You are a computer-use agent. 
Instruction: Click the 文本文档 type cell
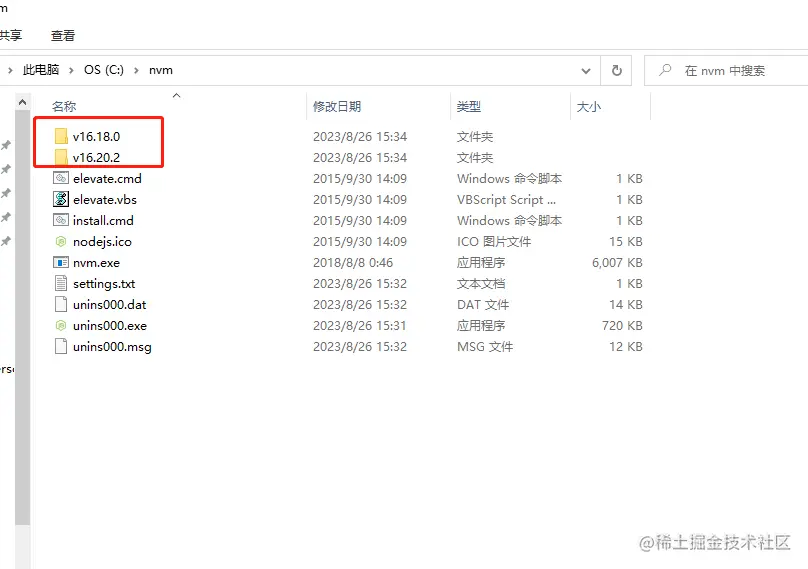(x=481, y=283)
